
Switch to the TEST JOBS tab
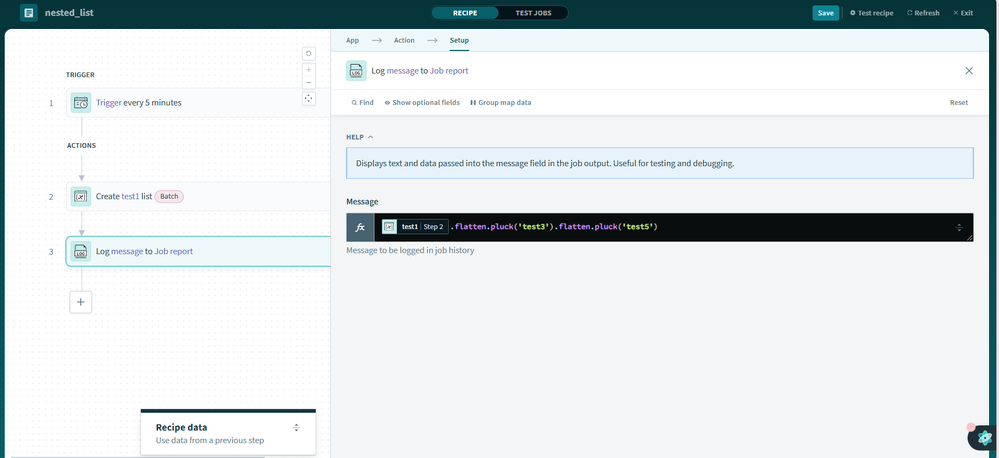[533, 13]
